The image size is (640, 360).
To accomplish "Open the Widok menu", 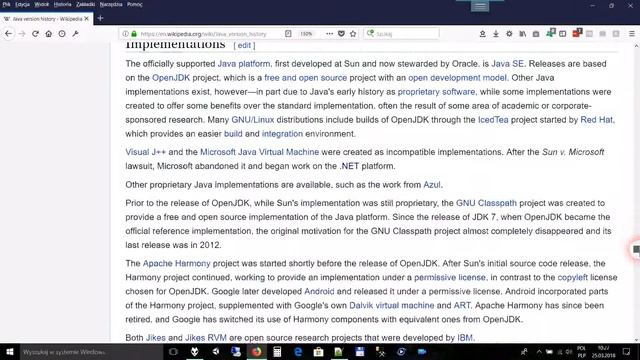I will tap(42, 4).
